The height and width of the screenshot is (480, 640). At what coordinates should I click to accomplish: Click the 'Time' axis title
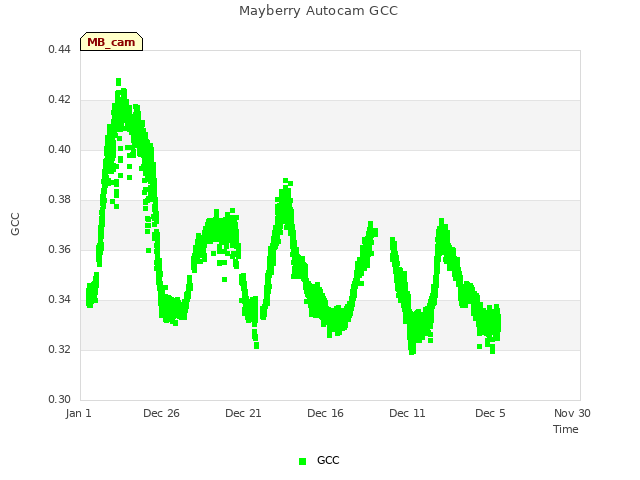tap(566, 429)
